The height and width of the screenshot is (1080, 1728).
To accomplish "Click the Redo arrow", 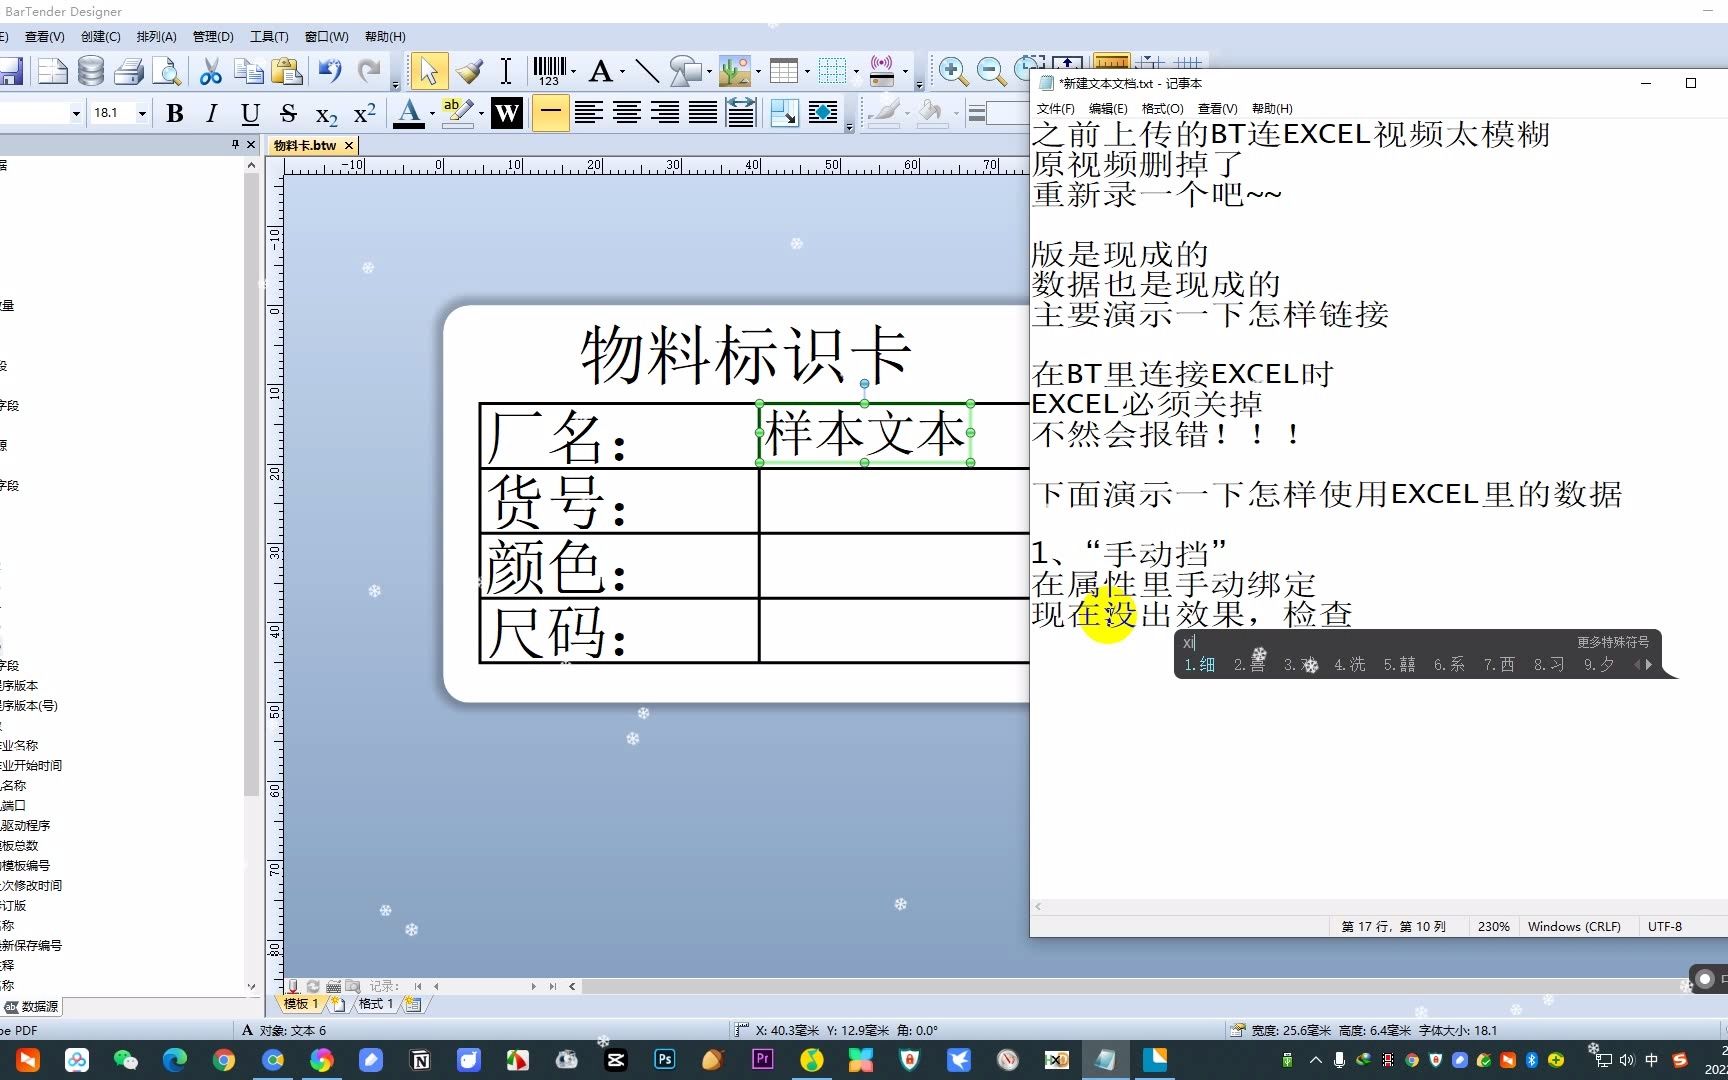I will coord(370,71).
